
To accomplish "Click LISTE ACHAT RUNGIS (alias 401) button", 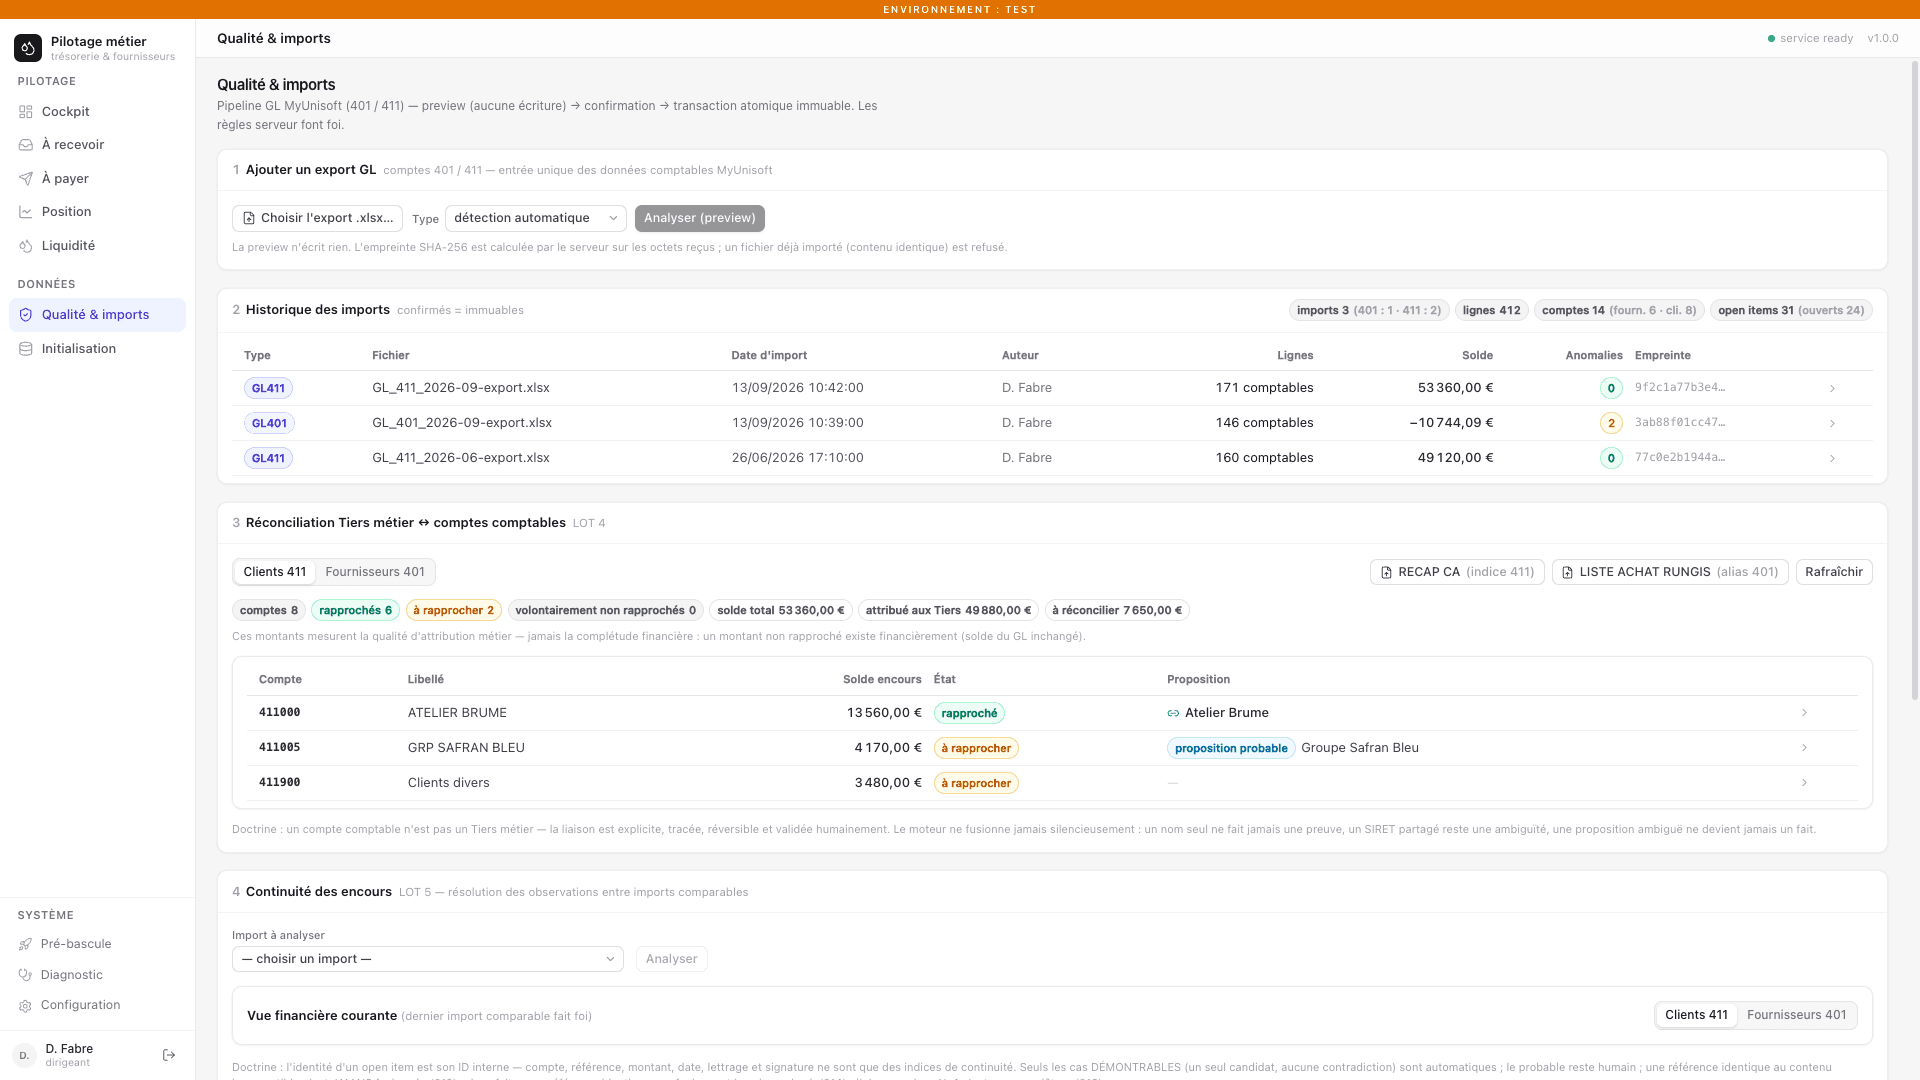I will [1670, 572].
